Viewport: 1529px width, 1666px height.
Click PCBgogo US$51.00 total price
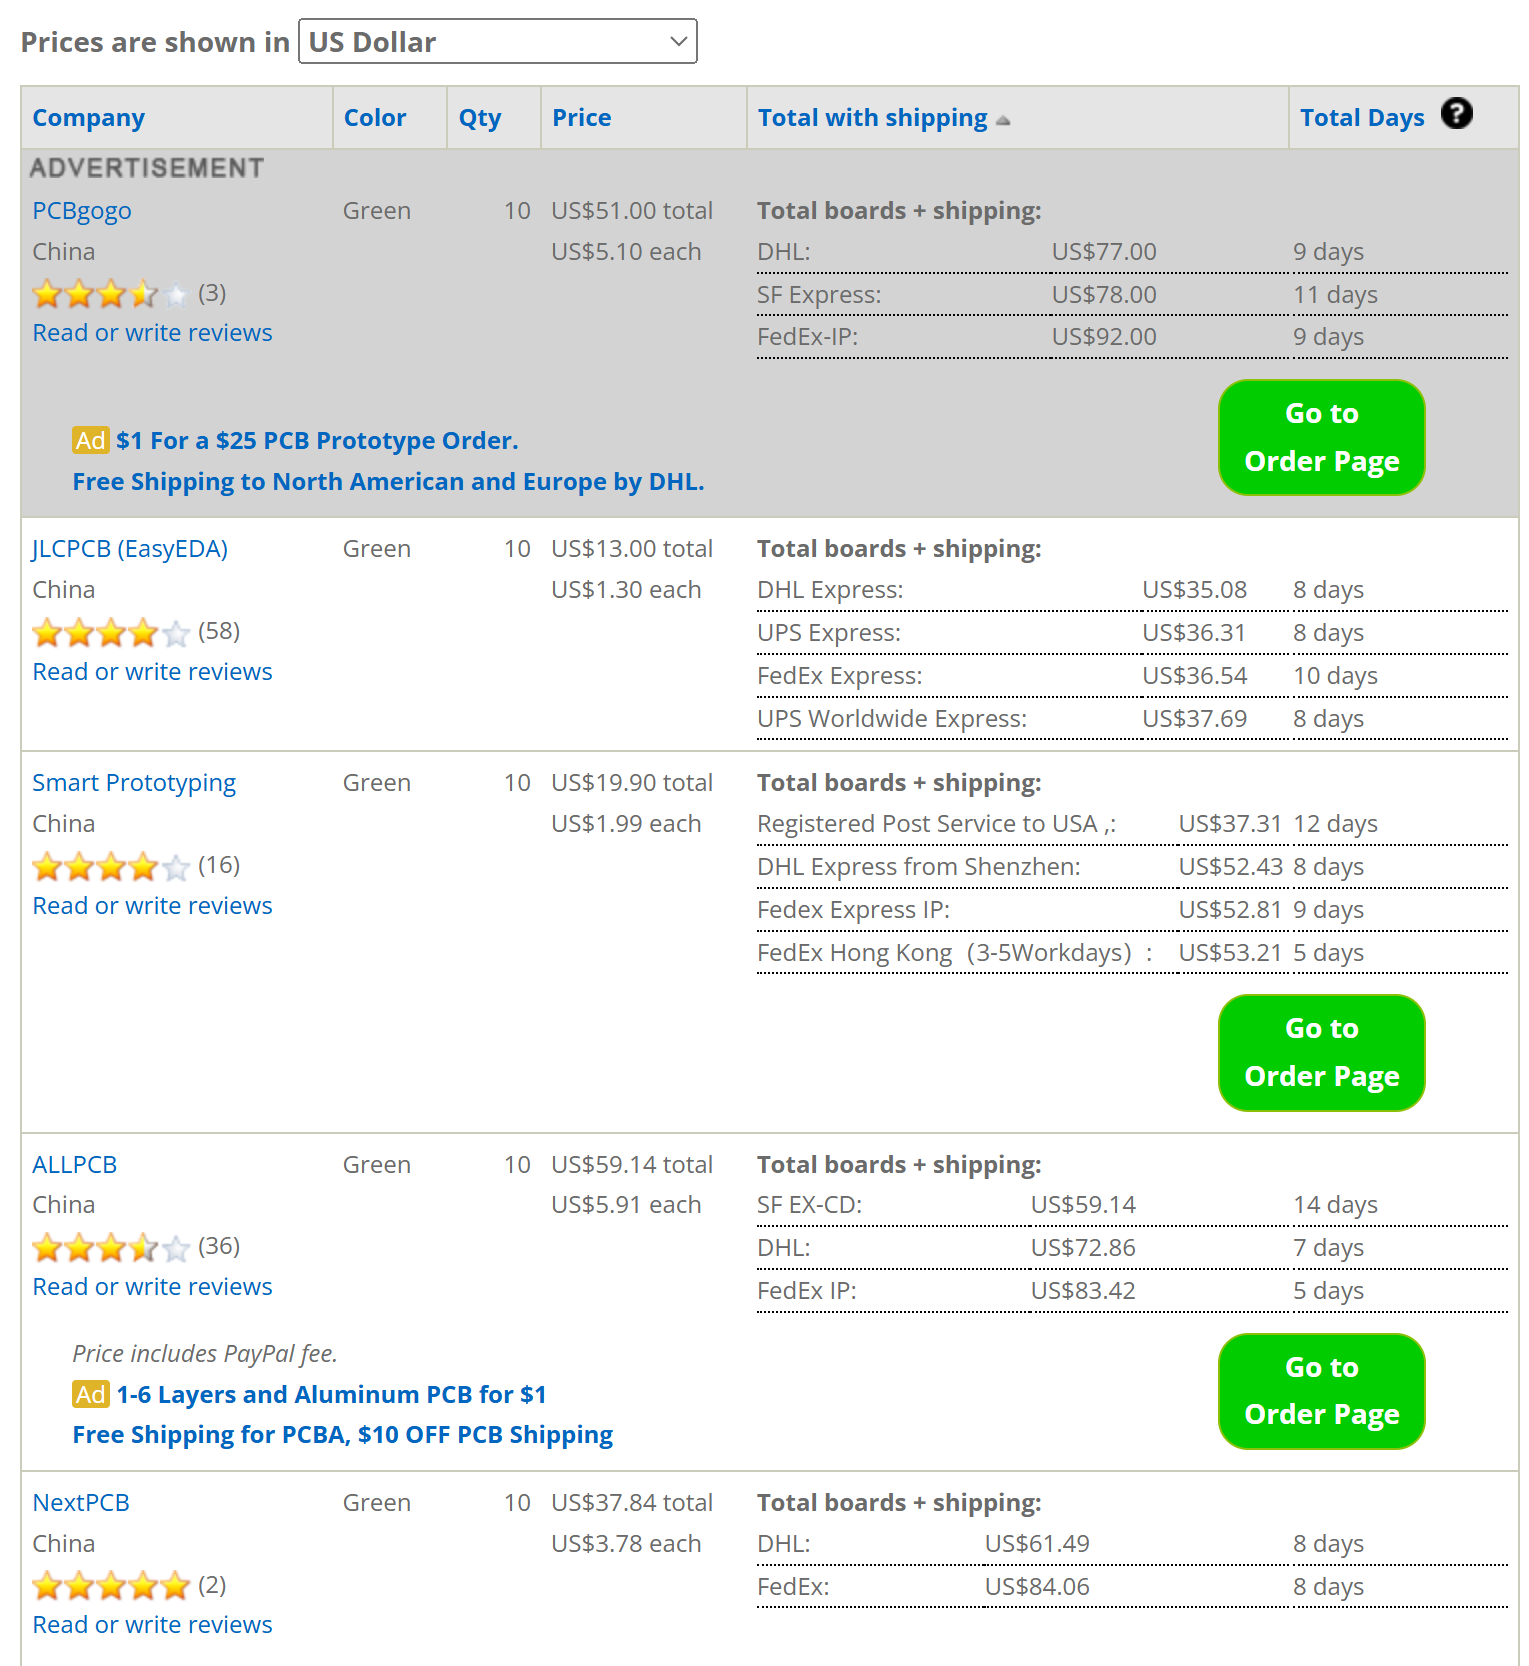(x=632, y=211)
